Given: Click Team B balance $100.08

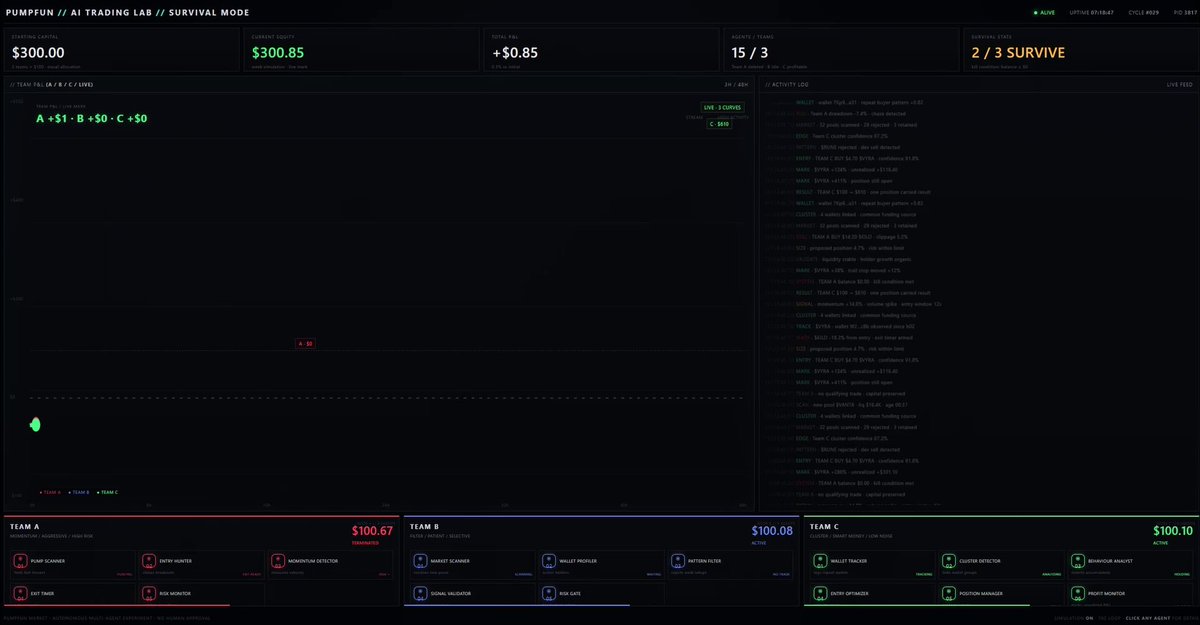Looking at the screenshot, I should pos(772,531).
